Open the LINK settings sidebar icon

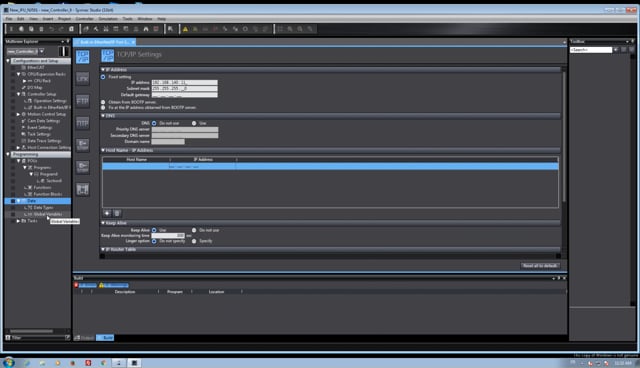[x=82, y=79]
